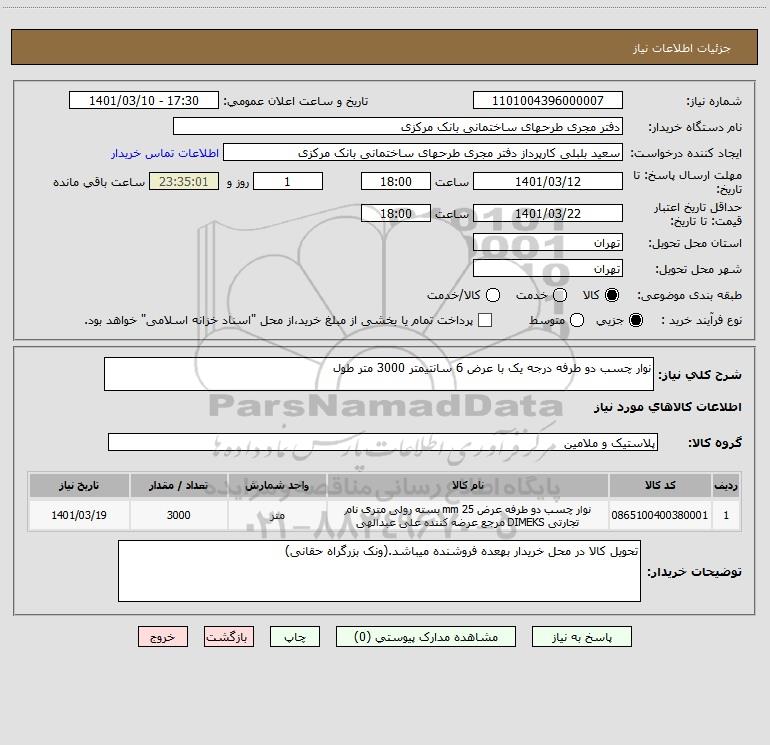This screenshot has width=770, height=745.
Task: Click the need date cell 1401/03/19
Action: point(79,515)
